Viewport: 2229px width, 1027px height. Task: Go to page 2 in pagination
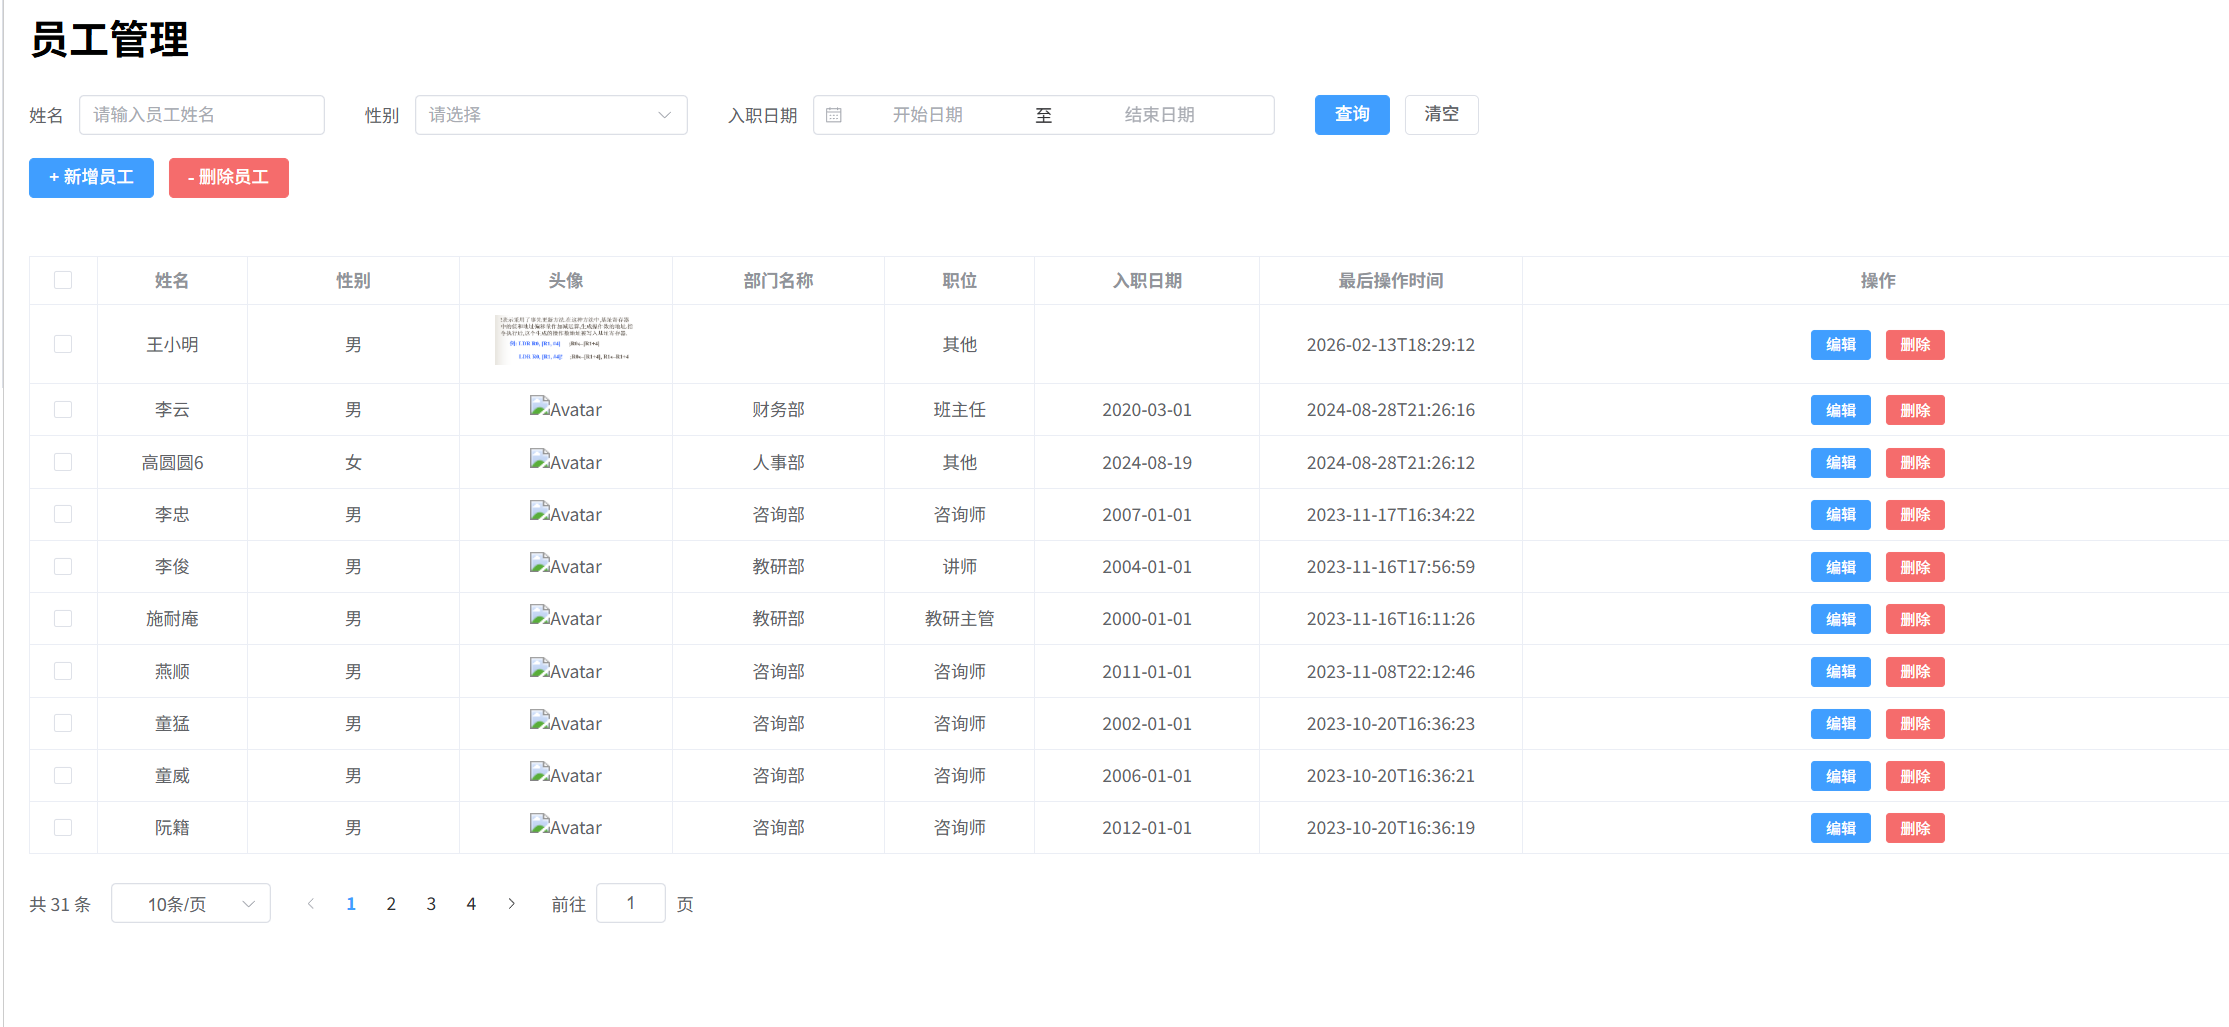click(391, 904)
